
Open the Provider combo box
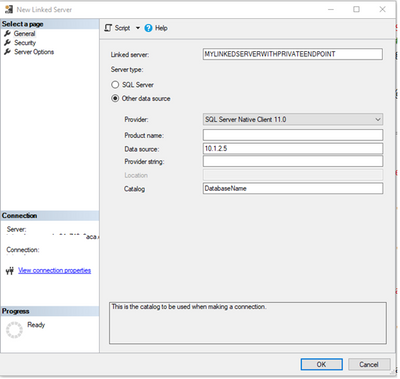coord(293,119)
